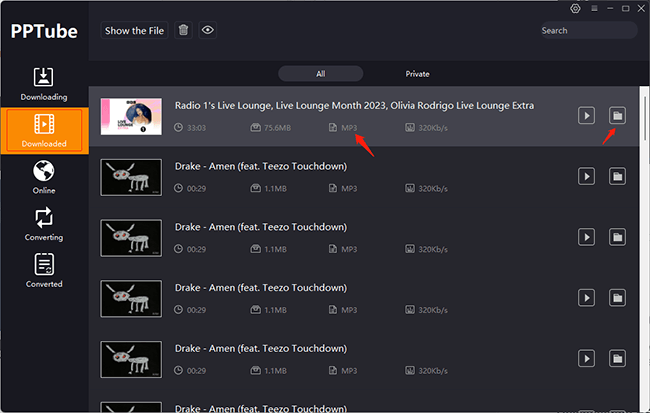Play the first Drake - Amen entry

click(x=586, y=176)
